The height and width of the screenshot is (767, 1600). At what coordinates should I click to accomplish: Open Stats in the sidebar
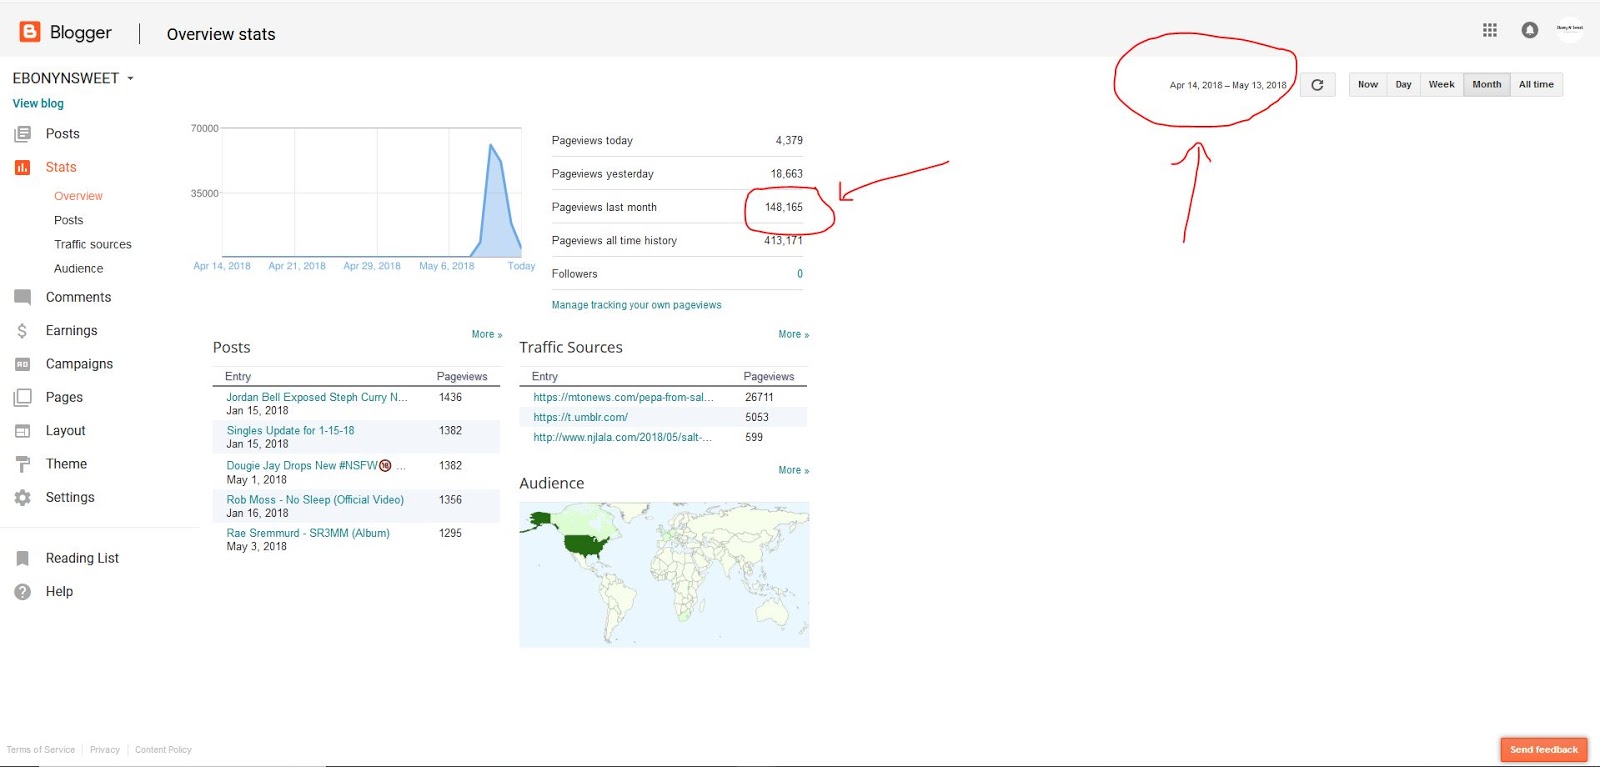click(61, 167)
